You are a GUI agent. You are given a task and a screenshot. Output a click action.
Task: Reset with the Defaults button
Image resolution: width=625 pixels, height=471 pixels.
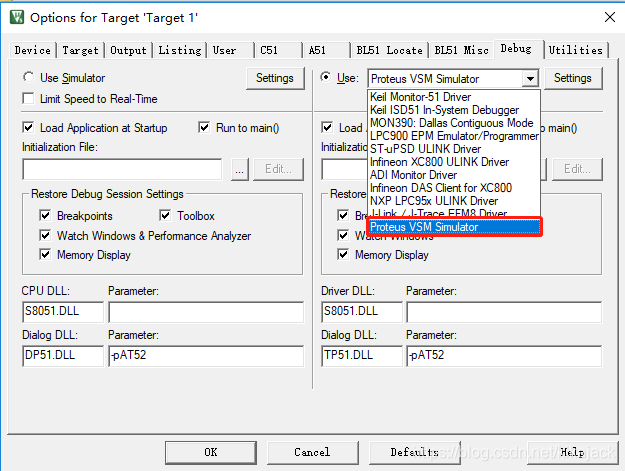click(415, 452)
